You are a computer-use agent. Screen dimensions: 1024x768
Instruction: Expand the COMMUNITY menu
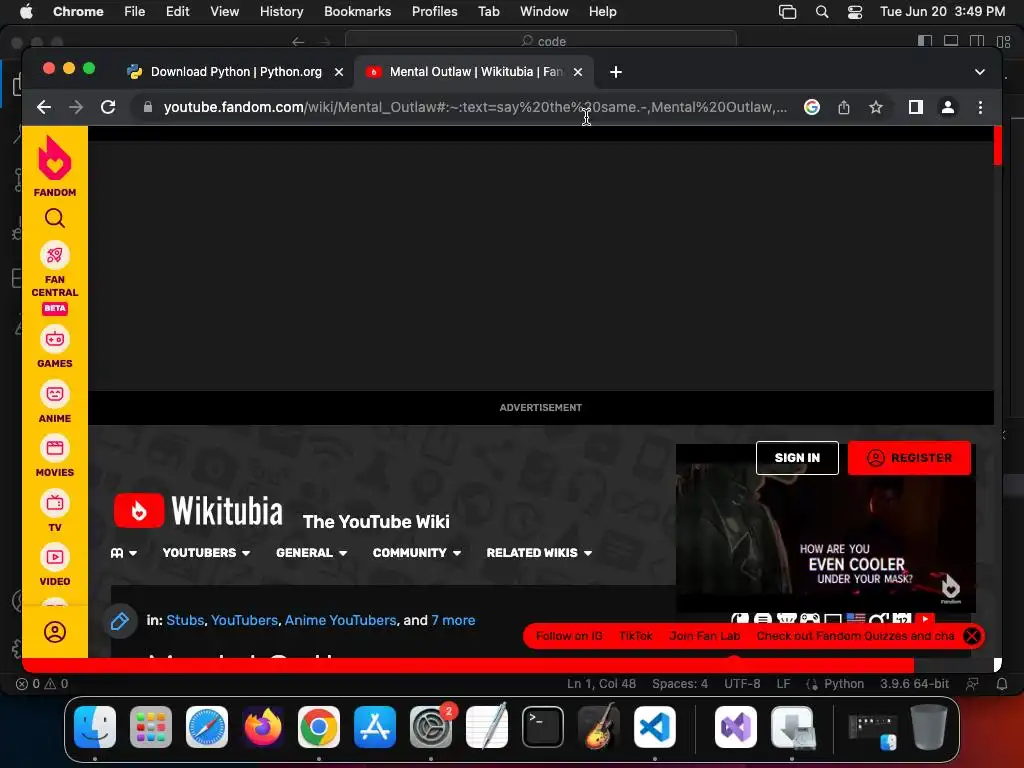pos(417,552)
